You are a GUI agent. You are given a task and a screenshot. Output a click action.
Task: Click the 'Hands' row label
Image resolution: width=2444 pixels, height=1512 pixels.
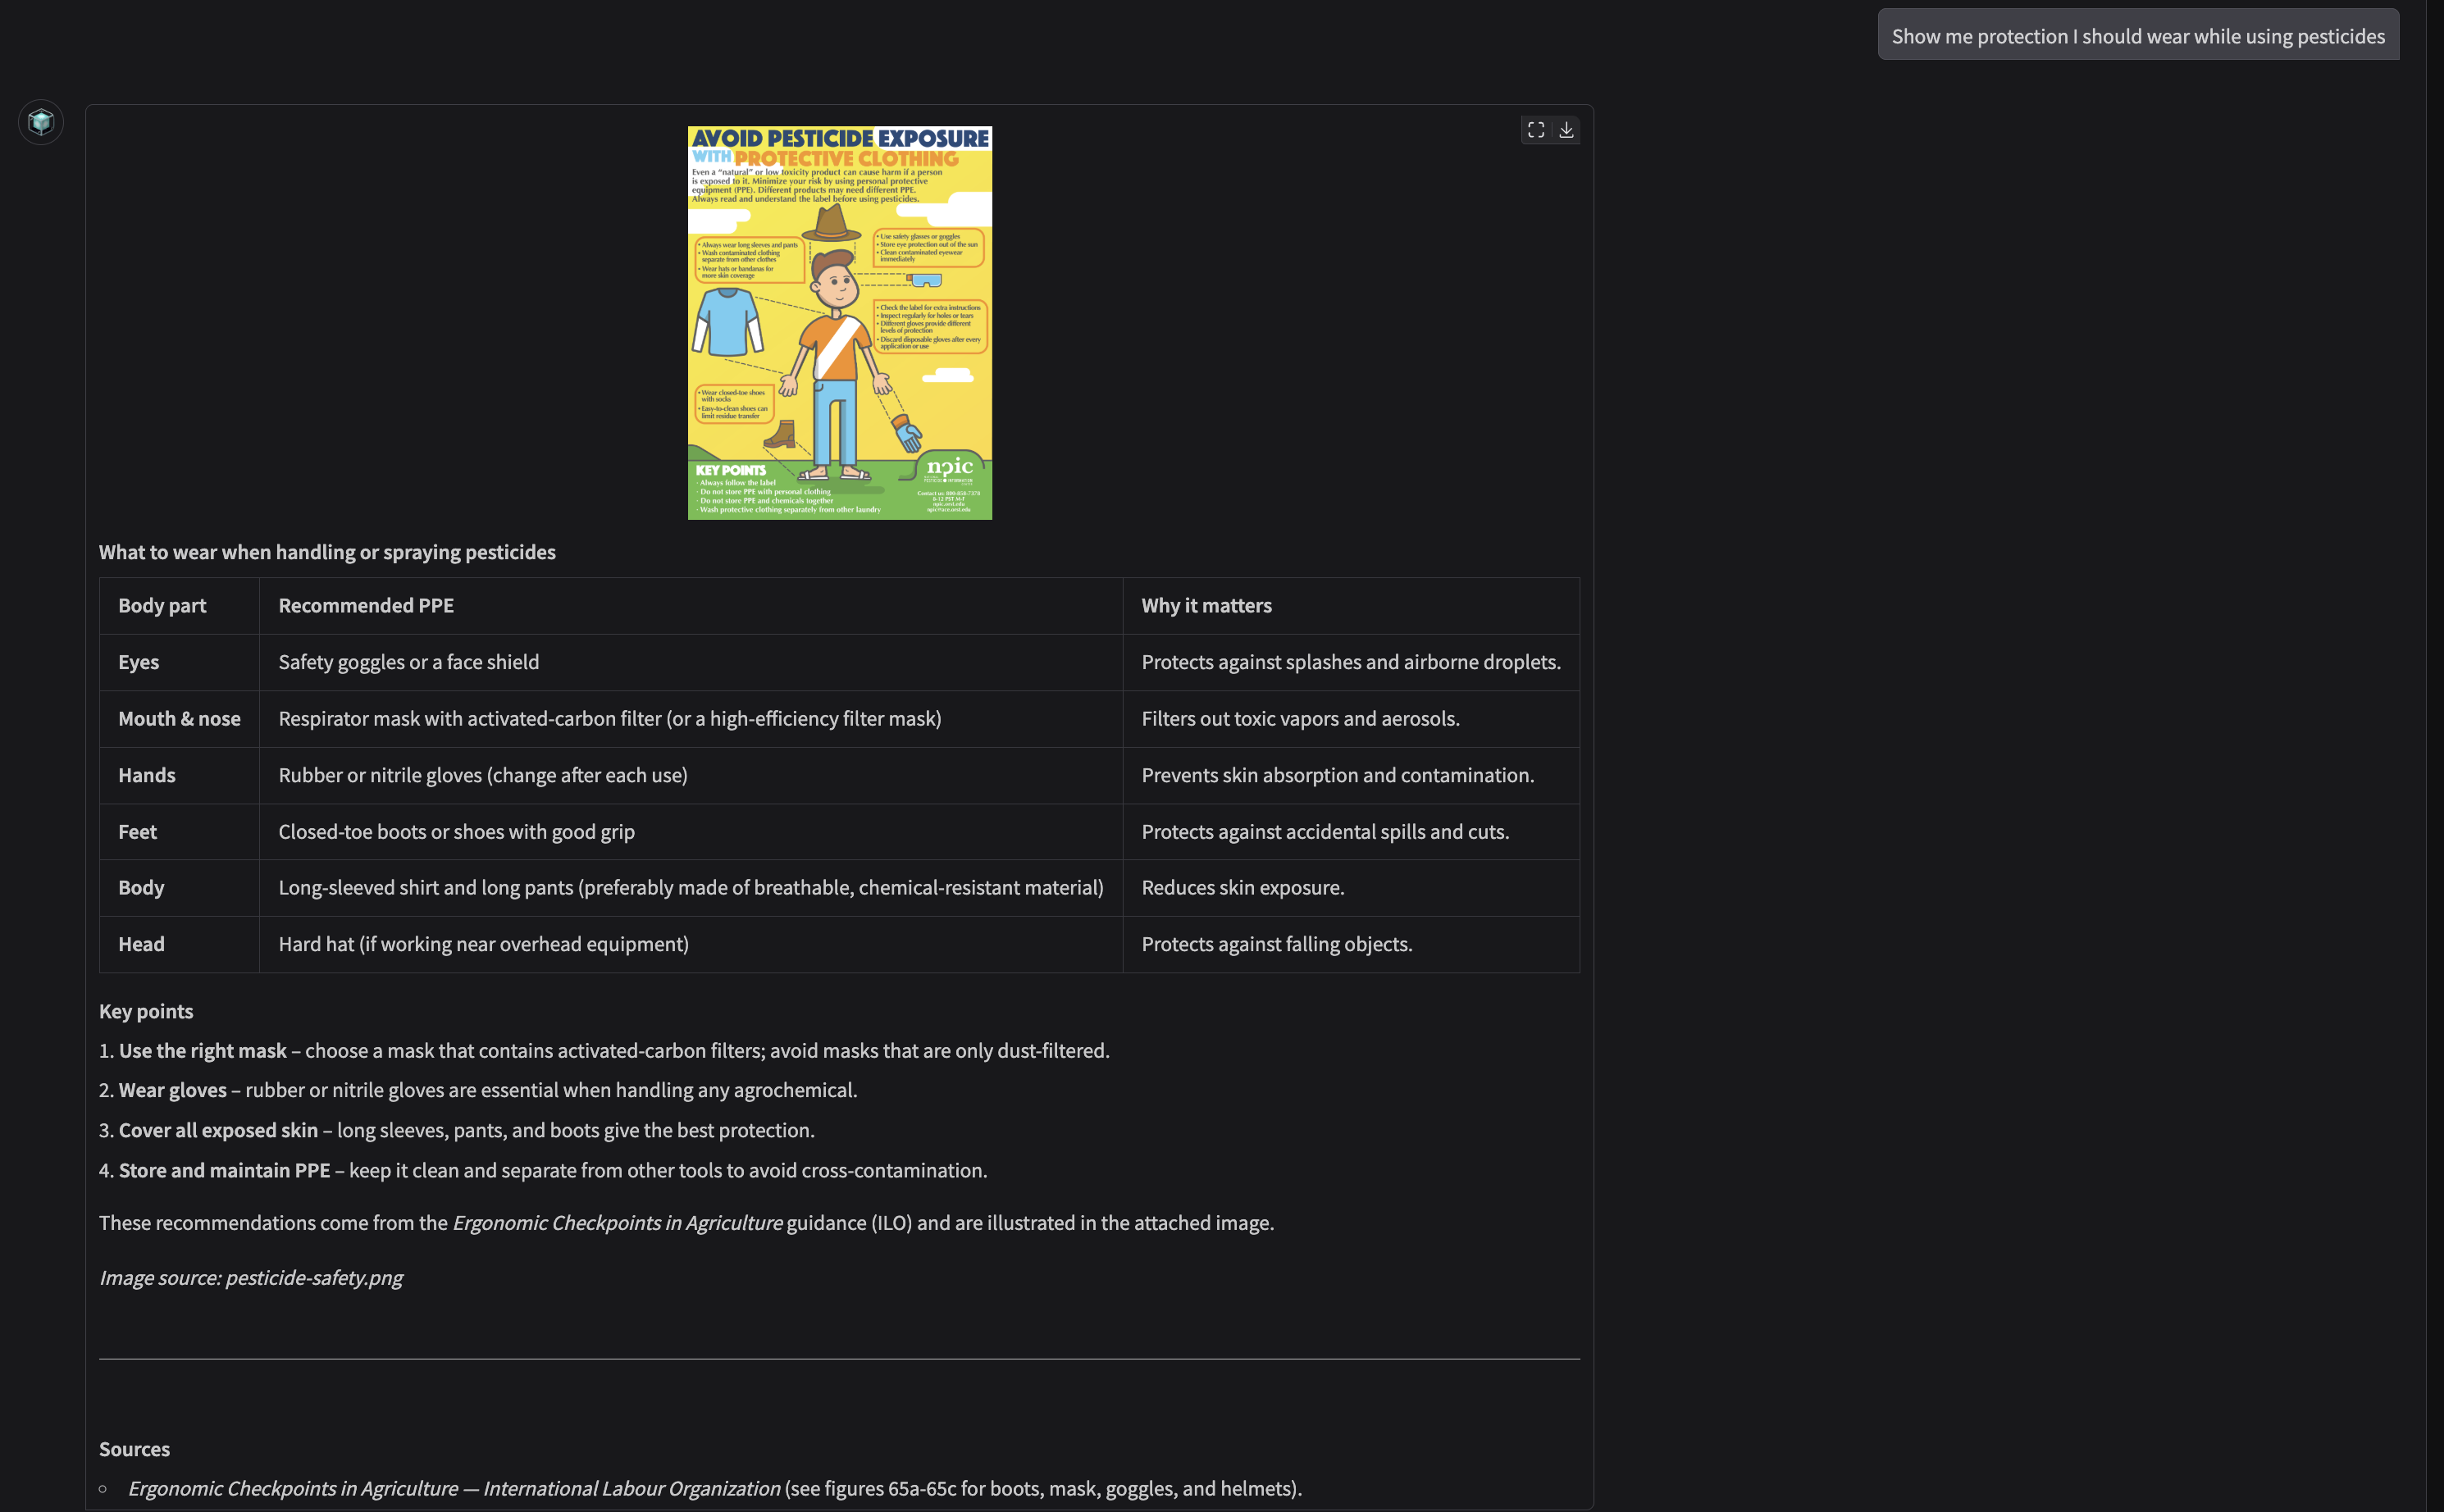[146, 775]
